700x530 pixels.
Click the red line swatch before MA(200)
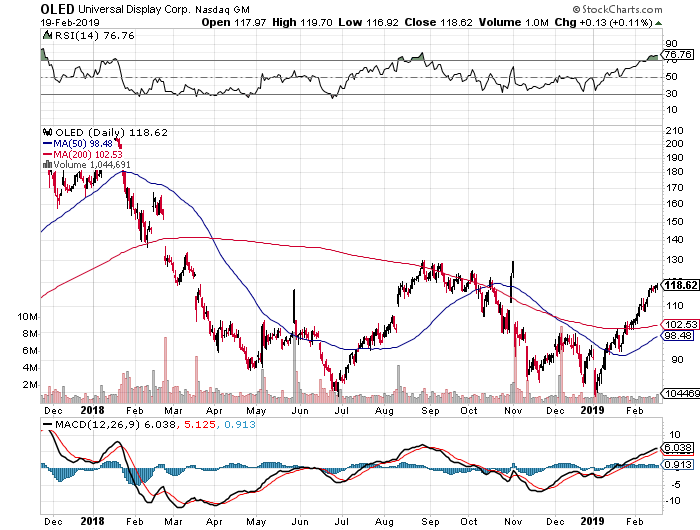click(x=47, y=154)
